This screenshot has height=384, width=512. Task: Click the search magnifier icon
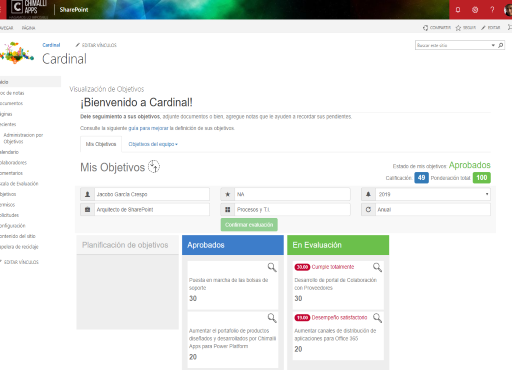[500, 45]
